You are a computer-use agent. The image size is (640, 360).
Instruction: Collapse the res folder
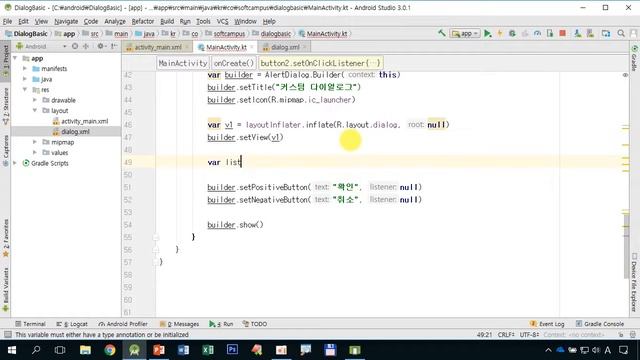[x=25, y=89]
